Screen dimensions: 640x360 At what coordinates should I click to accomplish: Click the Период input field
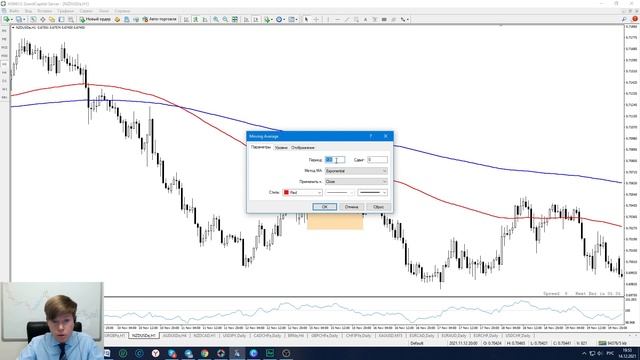coord(335,160)
